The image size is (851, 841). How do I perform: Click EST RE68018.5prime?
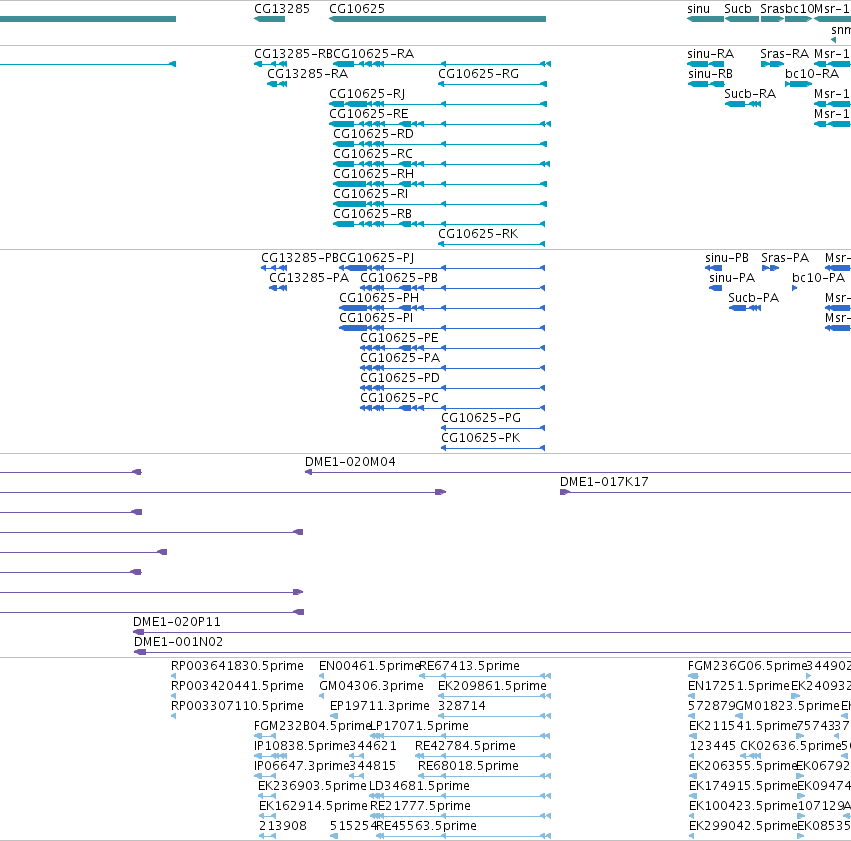468,766
